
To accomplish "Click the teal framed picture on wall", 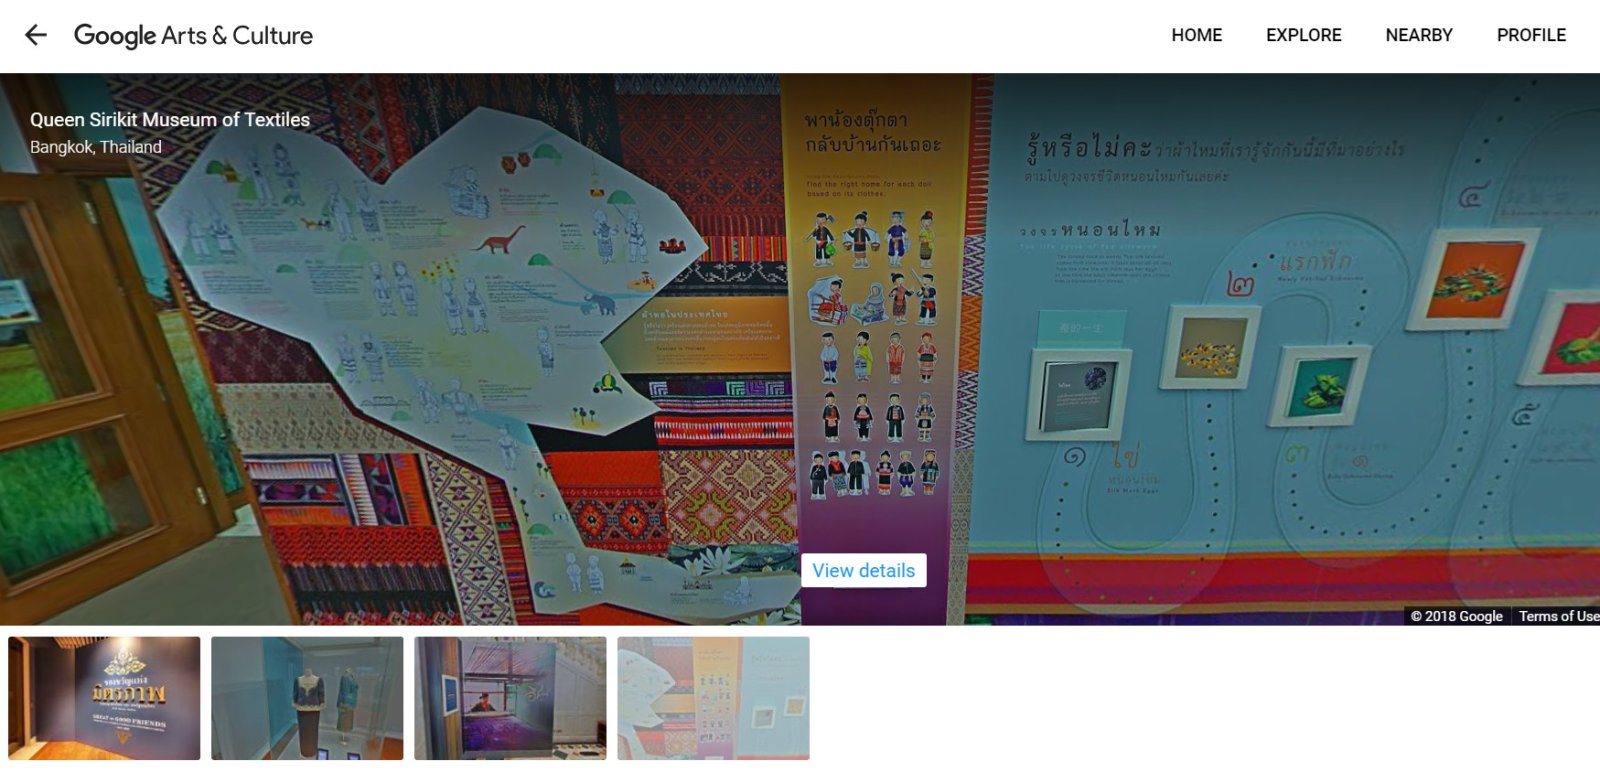I will pos(1317,385).
